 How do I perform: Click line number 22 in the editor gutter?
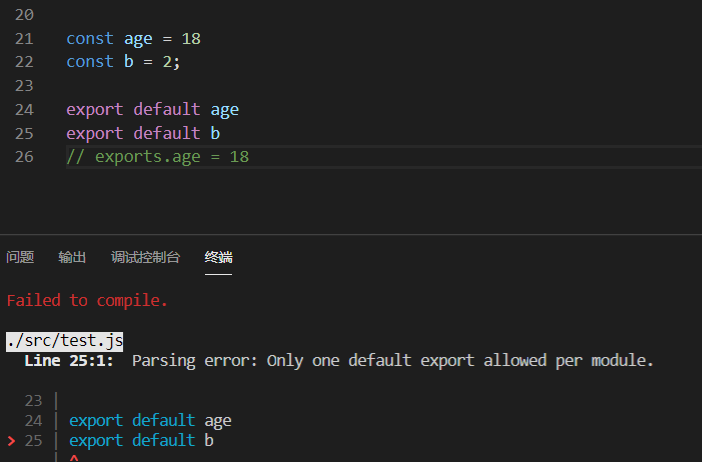(24, 62)
